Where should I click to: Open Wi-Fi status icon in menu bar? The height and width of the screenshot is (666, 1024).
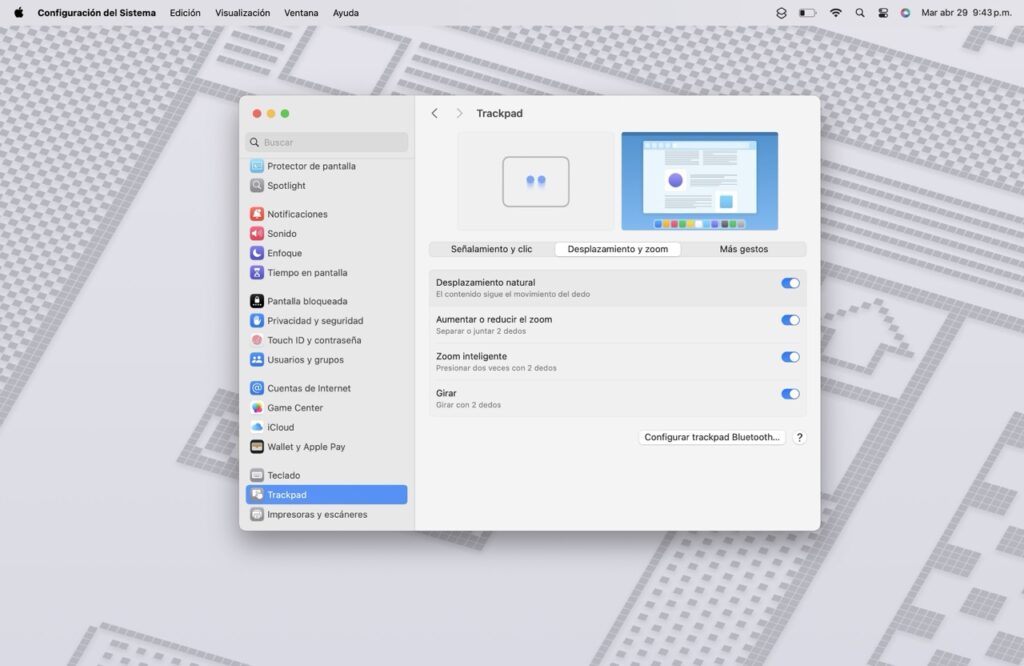coord(835,12)
